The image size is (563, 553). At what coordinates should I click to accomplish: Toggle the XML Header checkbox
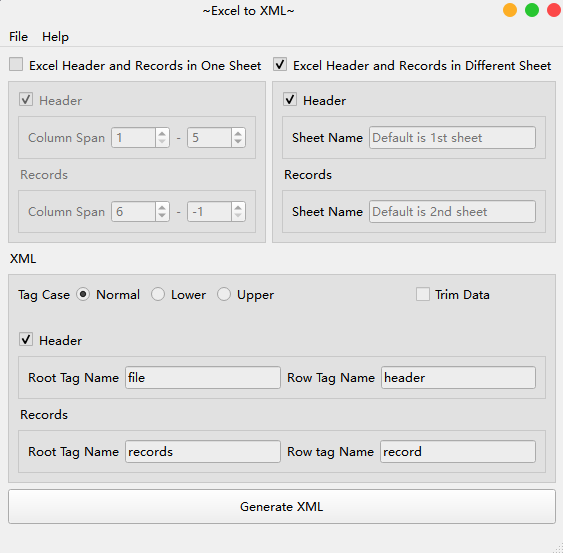[26, 340]
